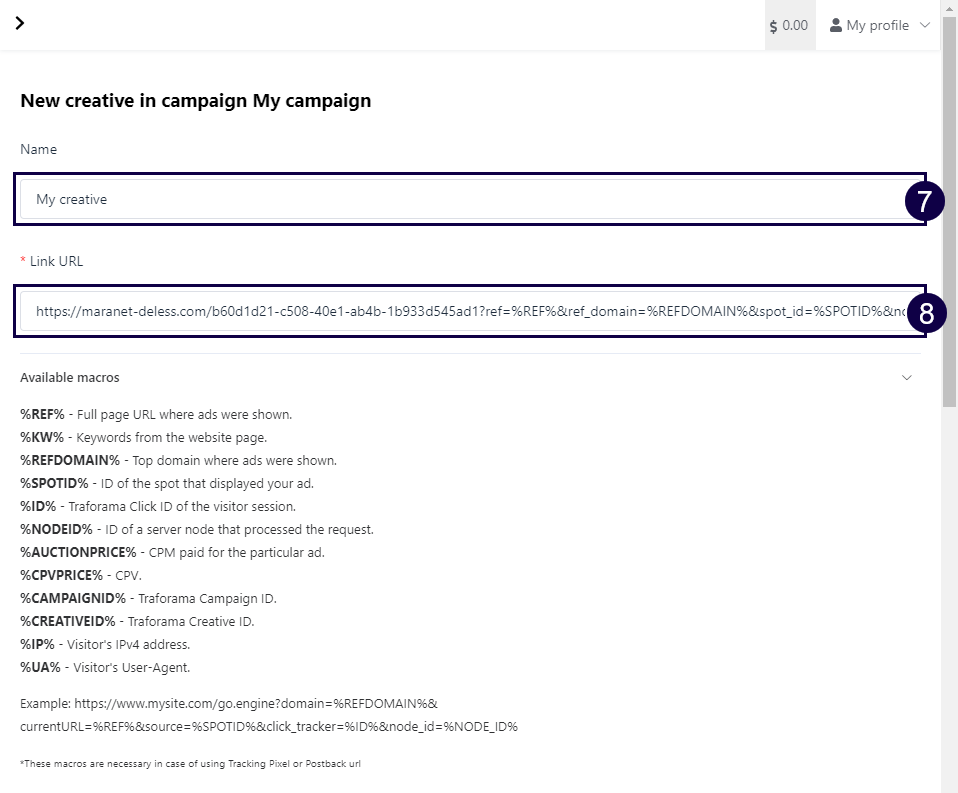Image resolution: width=958 pixels, height=793 pixels.
Task: Select the %KW% macro
Action: [42, 437]
